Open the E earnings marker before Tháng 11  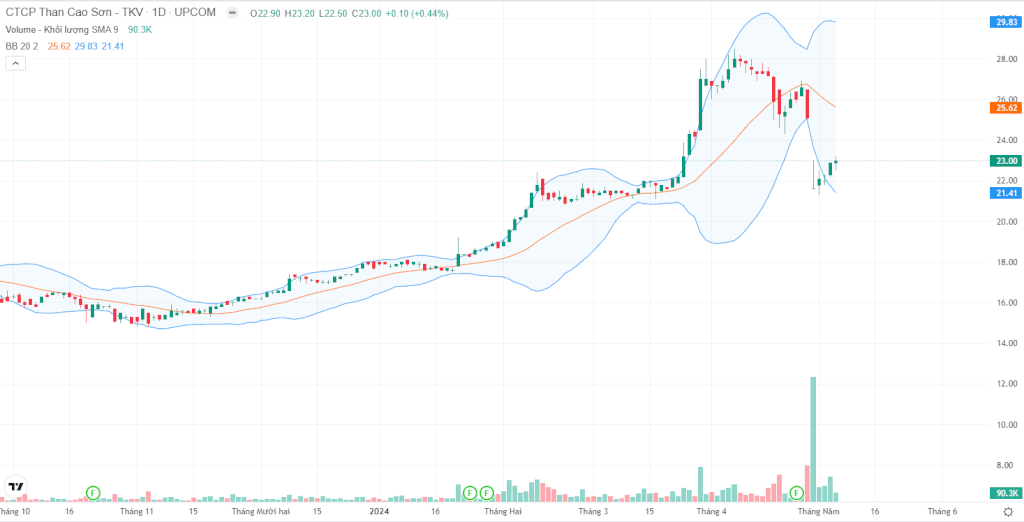pos(93,492)
